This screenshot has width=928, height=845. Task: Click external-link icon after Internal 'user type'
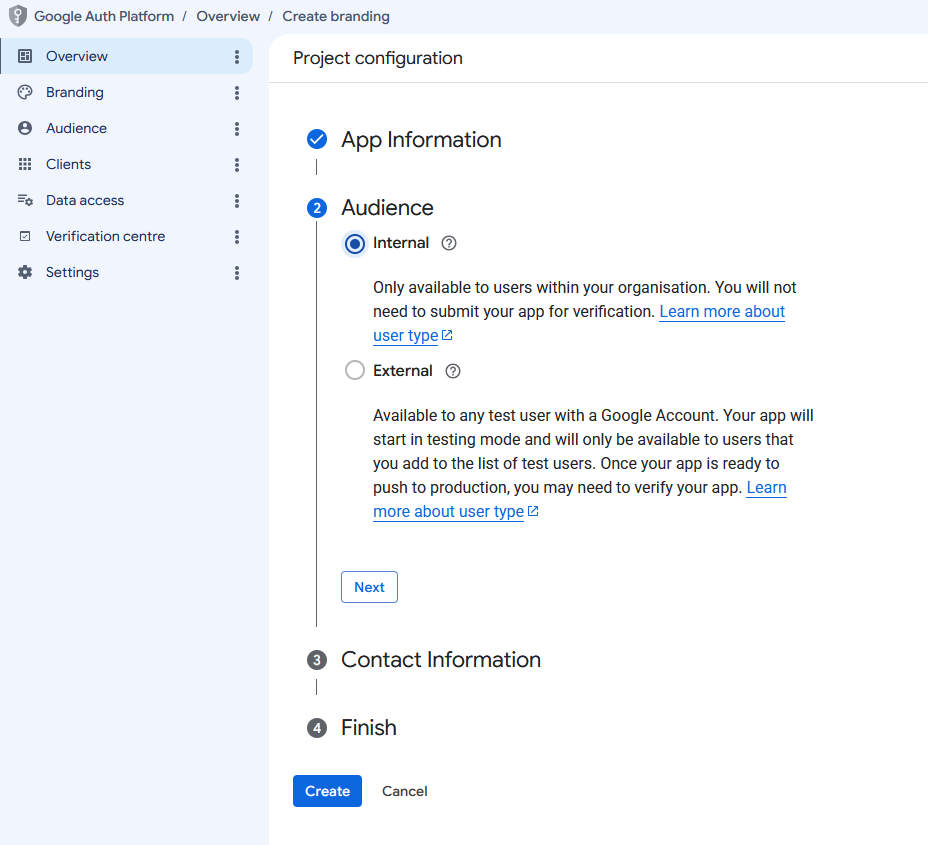pyautogui.click(x=447, y=336)
